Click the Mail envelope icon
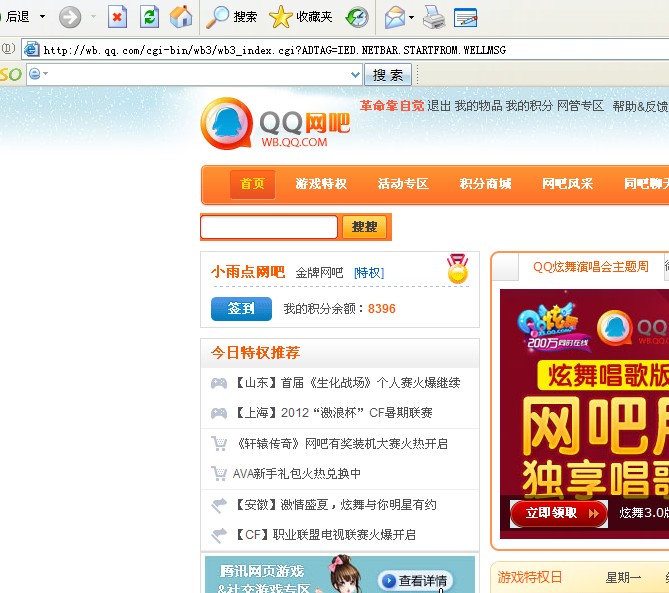Image resolution: width=669 pixels, height=593 pixels. pos(395,17)
